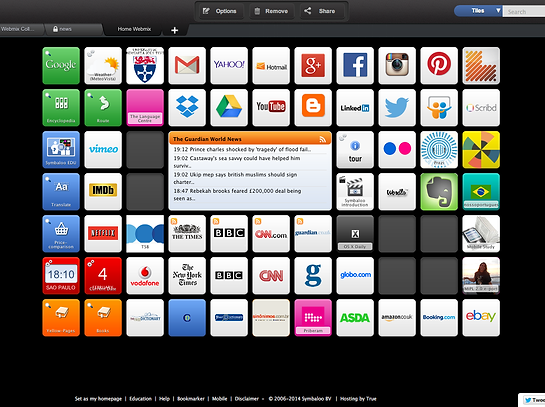
Task: Open the Price-comparison tile
Action: coord(61,234)
